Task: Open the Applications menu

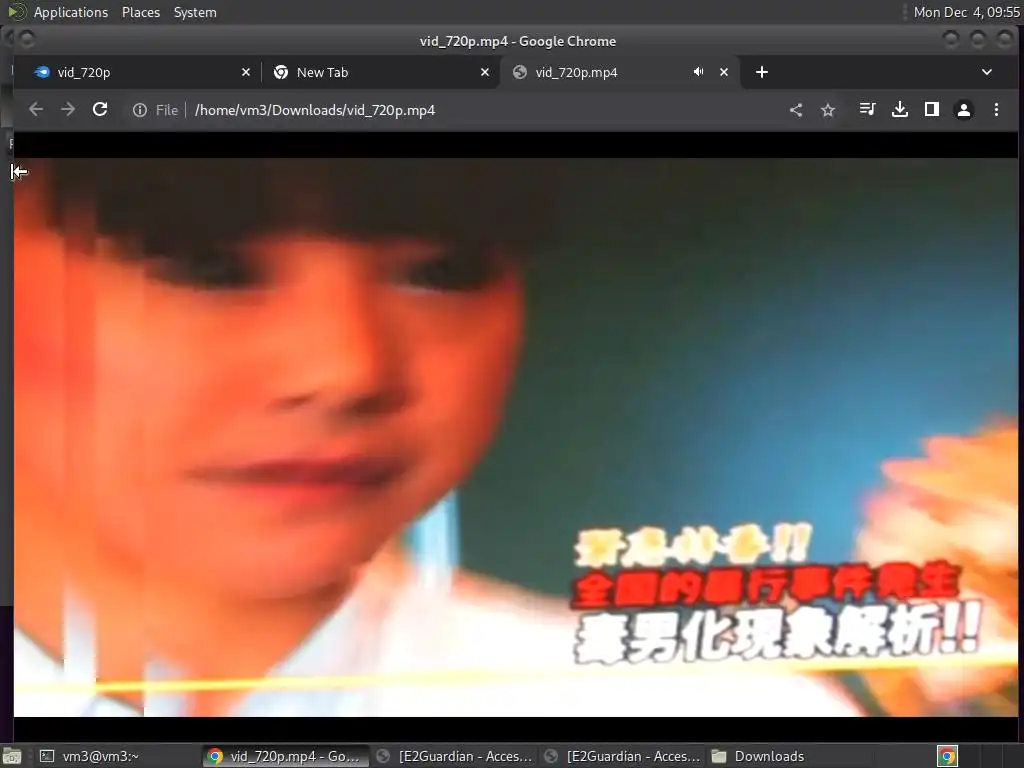Action: pos(71,12)
